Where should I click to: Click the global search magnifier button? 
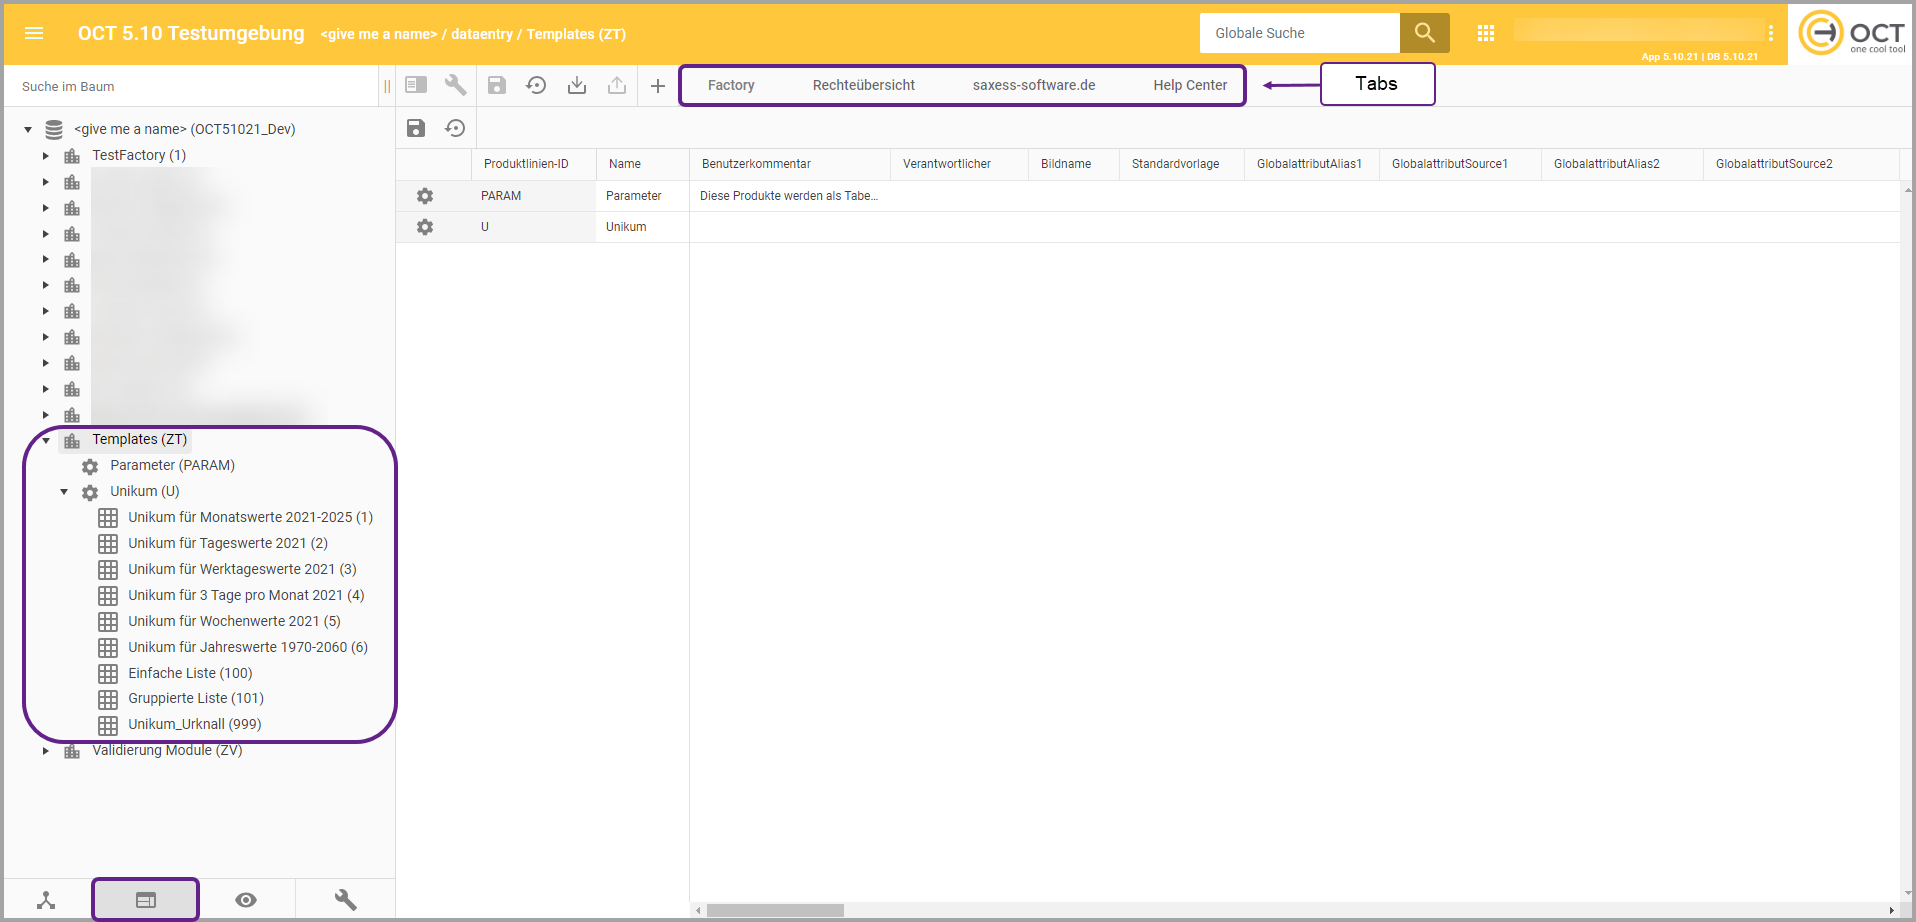click(x=1424, y=33)
